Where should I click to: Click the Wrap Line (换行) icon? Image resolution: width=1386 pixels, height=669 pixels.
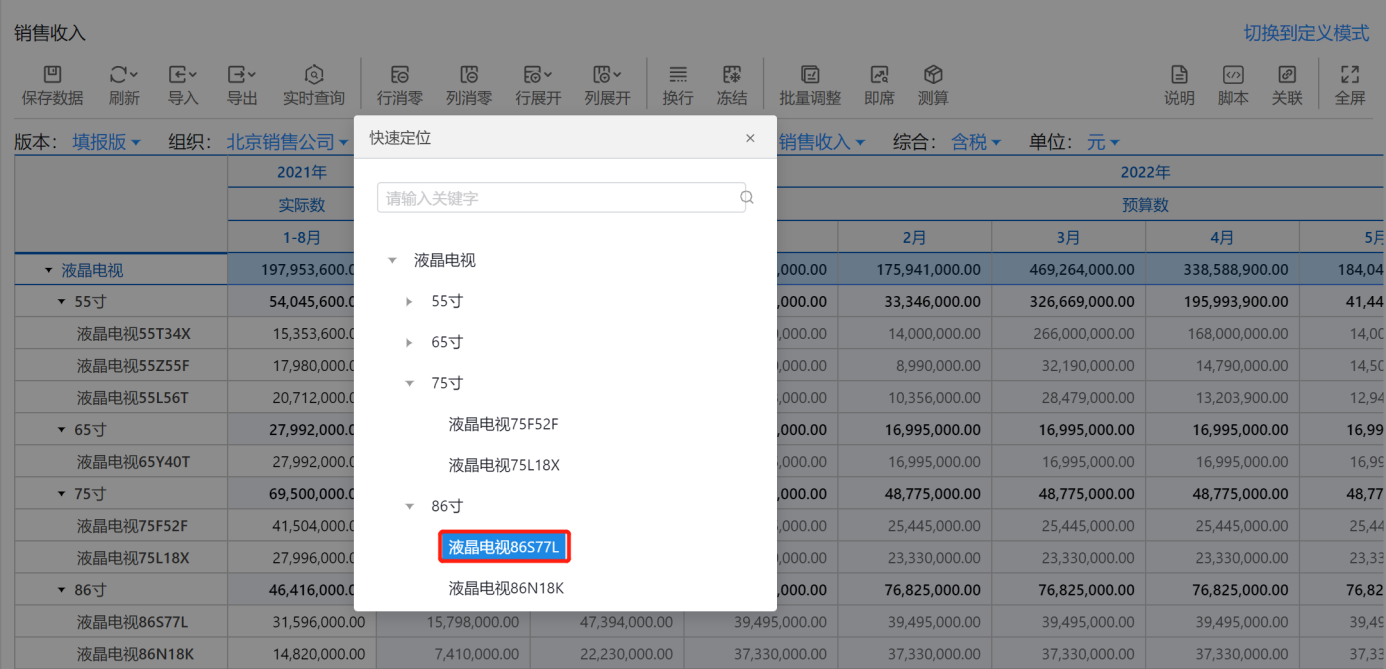tap(677, 75)
